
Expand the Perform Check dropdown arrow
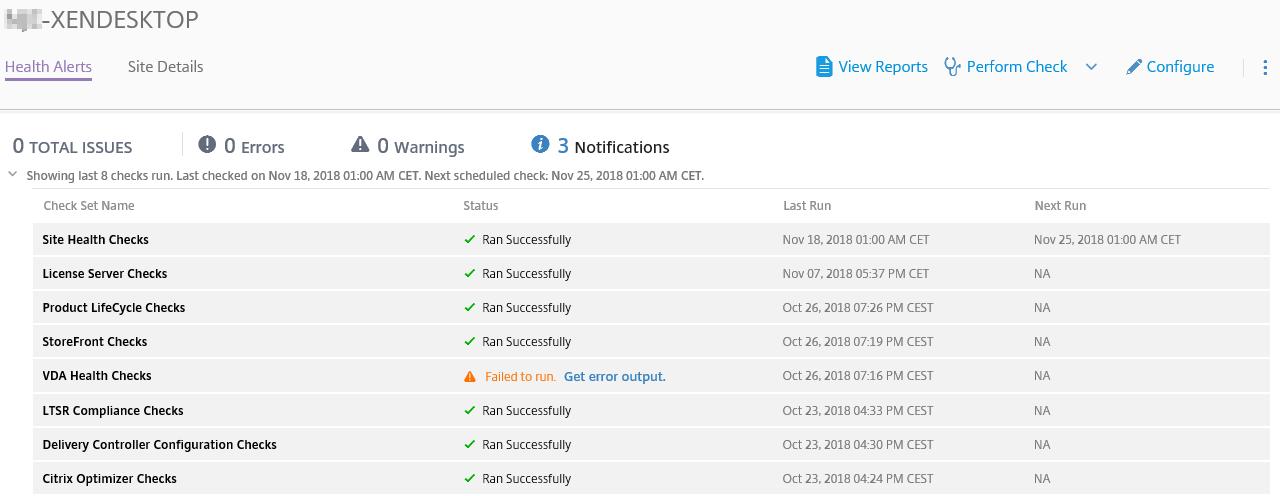pyautogui.click(x=1091, y=67)
